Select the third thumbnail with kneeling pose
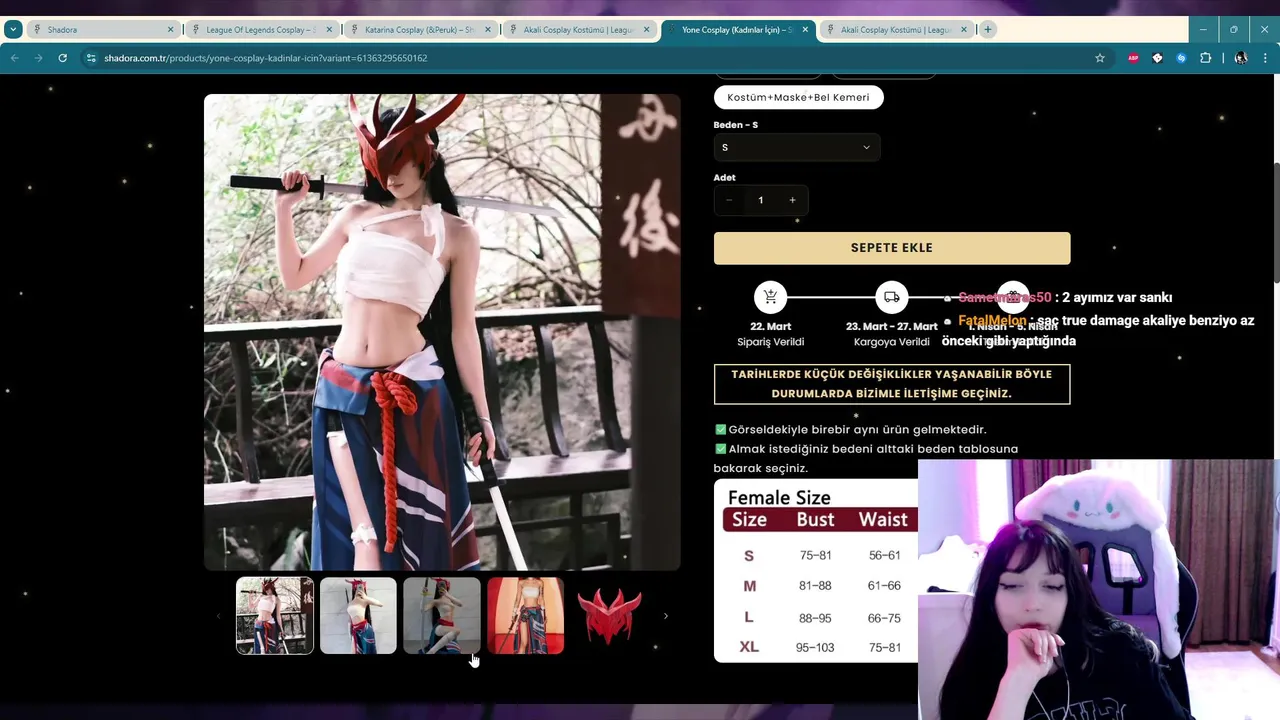This screenshot has height=720, width=1280. (442, 616)
